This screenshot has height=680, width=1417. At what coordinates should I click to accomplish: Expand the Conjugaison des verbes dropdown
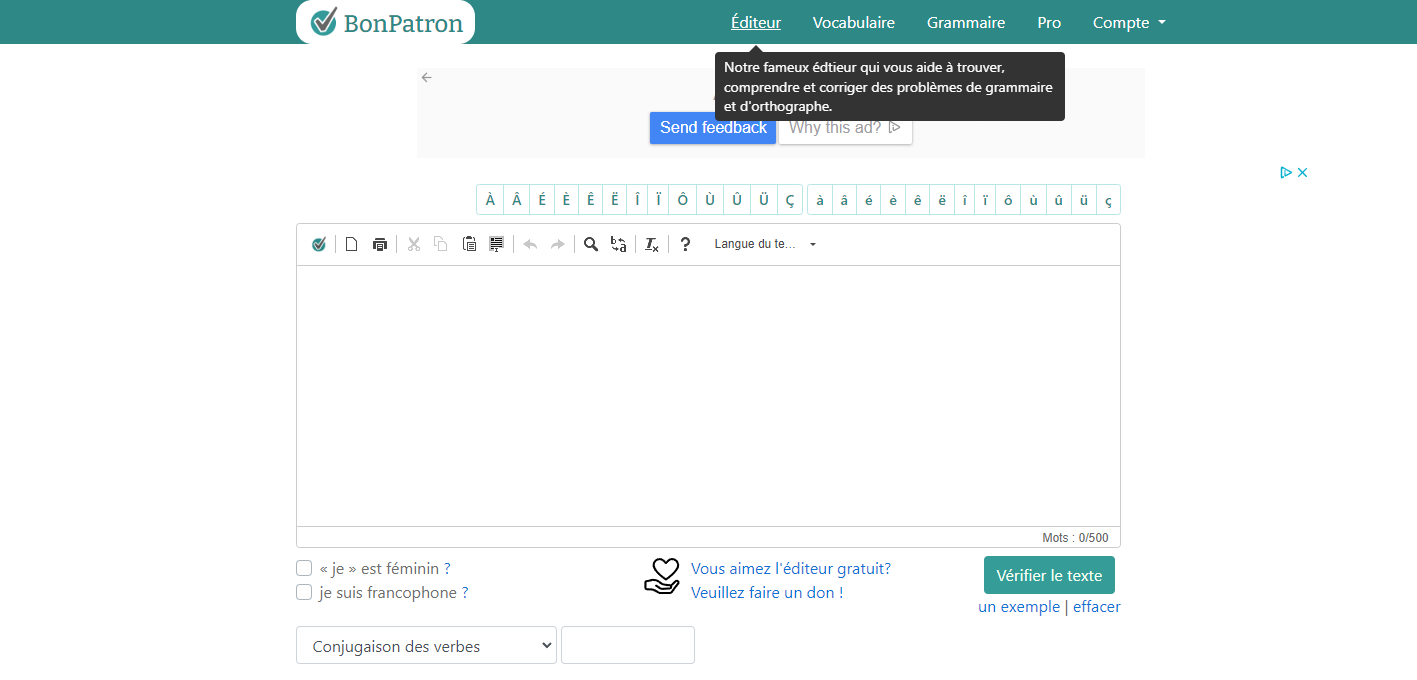(425, 645)
